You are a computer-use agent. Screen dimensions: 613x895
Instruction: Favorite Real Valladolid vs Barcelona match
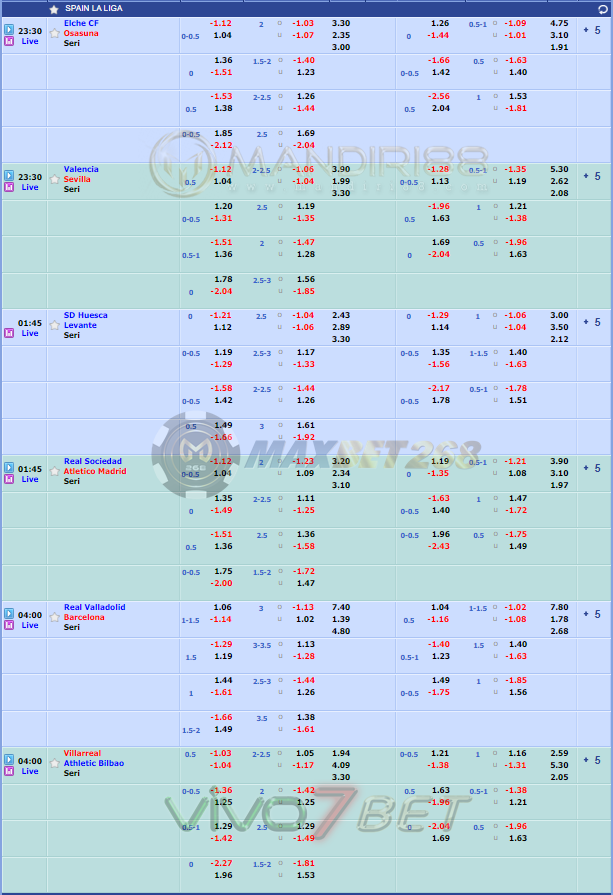pos(54,618)
